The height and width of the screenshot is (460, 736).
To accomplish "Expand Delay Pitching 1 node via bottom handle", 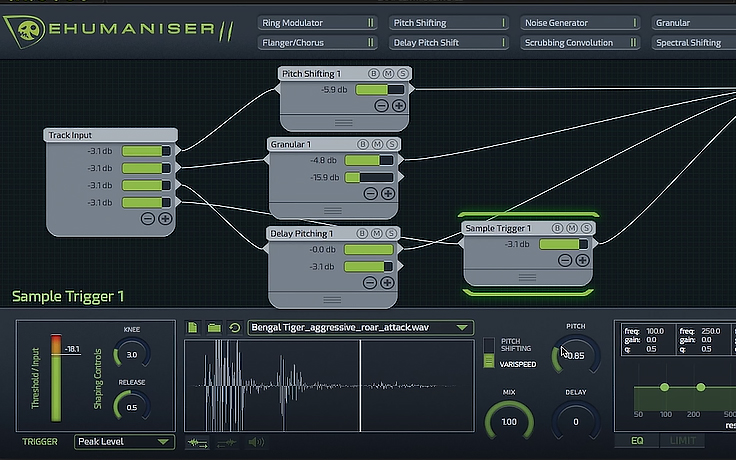I will pos(332,299).
